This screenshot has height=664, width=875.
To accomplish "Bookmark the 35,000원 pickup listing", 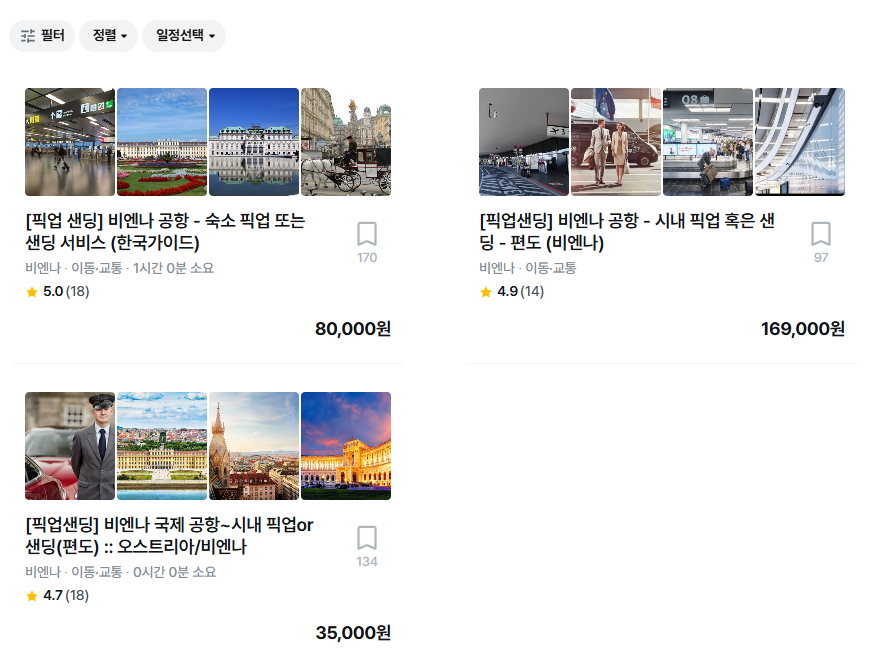I will pos(367,538).
